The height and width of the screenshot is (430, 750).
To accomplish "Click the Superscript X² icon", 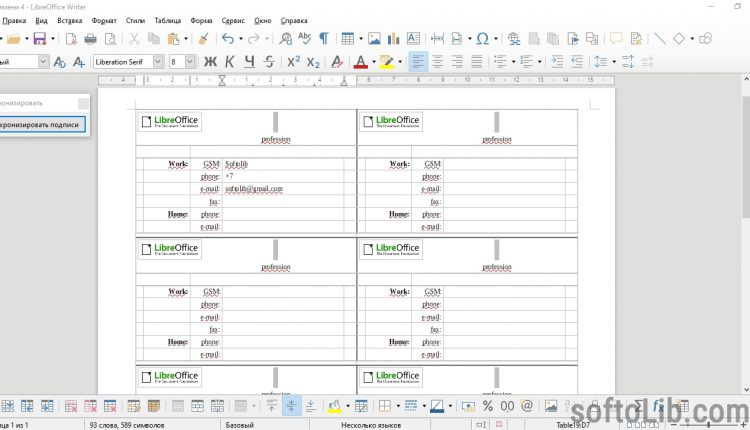I will pyautogui.click(x=294, y=62).
